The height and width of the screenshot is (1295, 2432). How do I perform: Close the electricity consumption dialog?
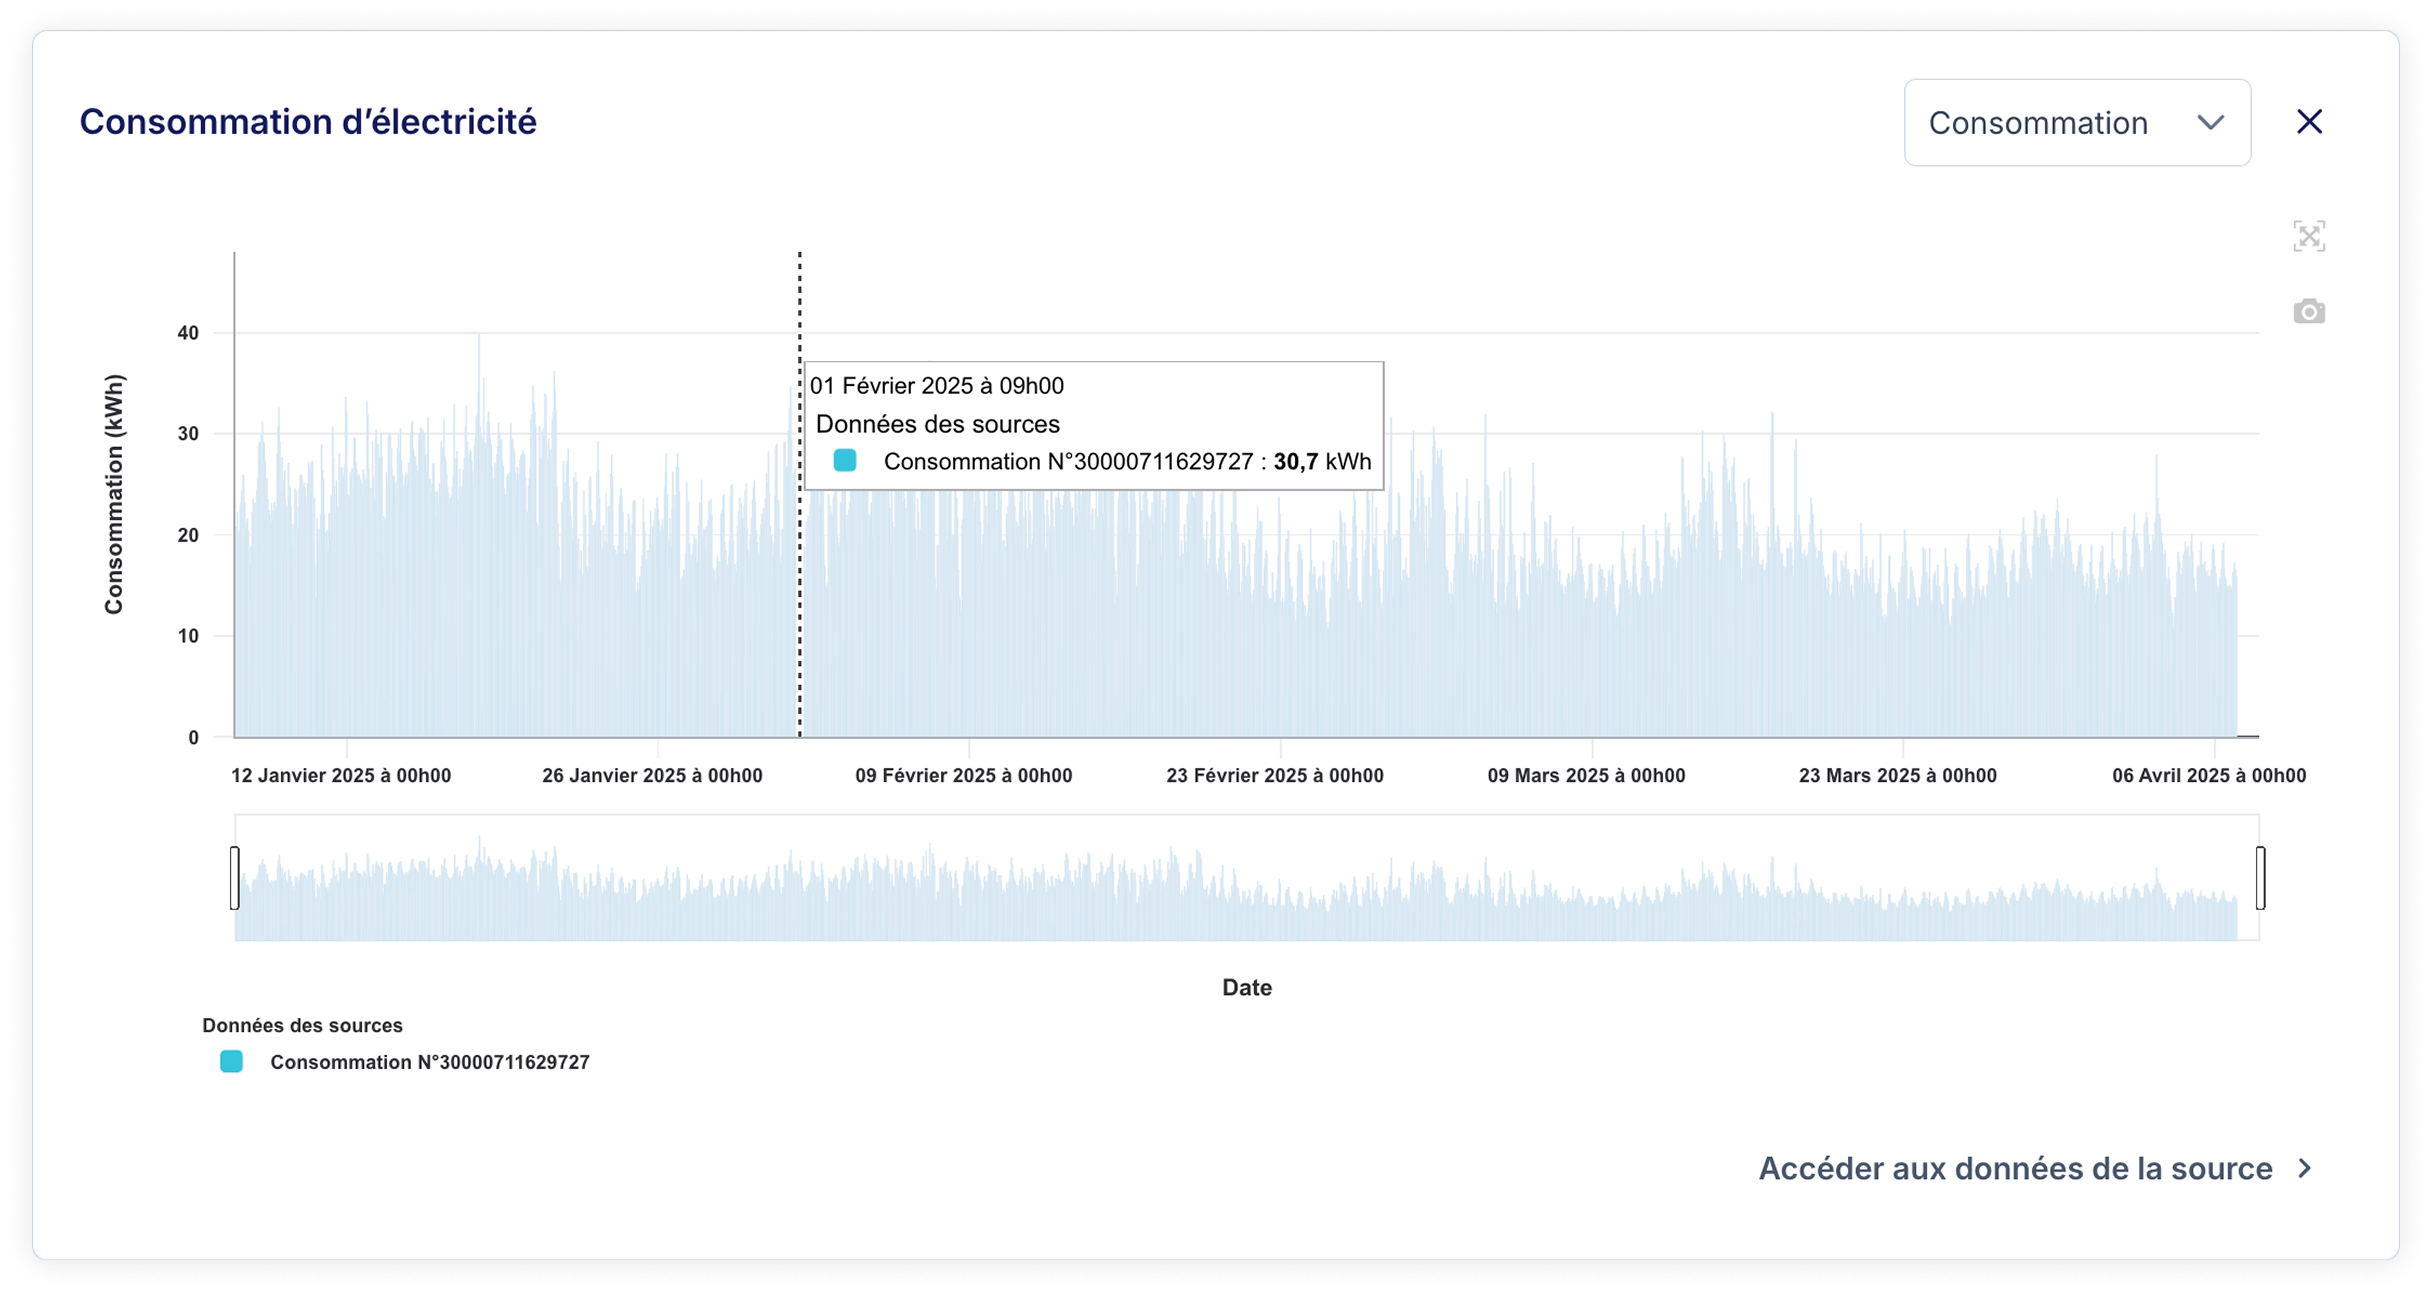pyautogui.click(x=2309, y=122)
